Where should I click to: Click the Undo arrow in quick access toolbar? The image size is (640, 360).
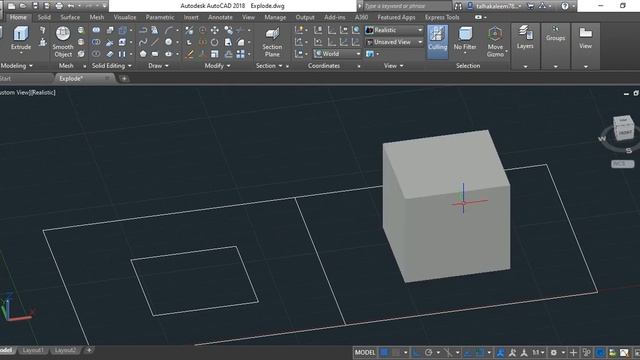point(71,6)
